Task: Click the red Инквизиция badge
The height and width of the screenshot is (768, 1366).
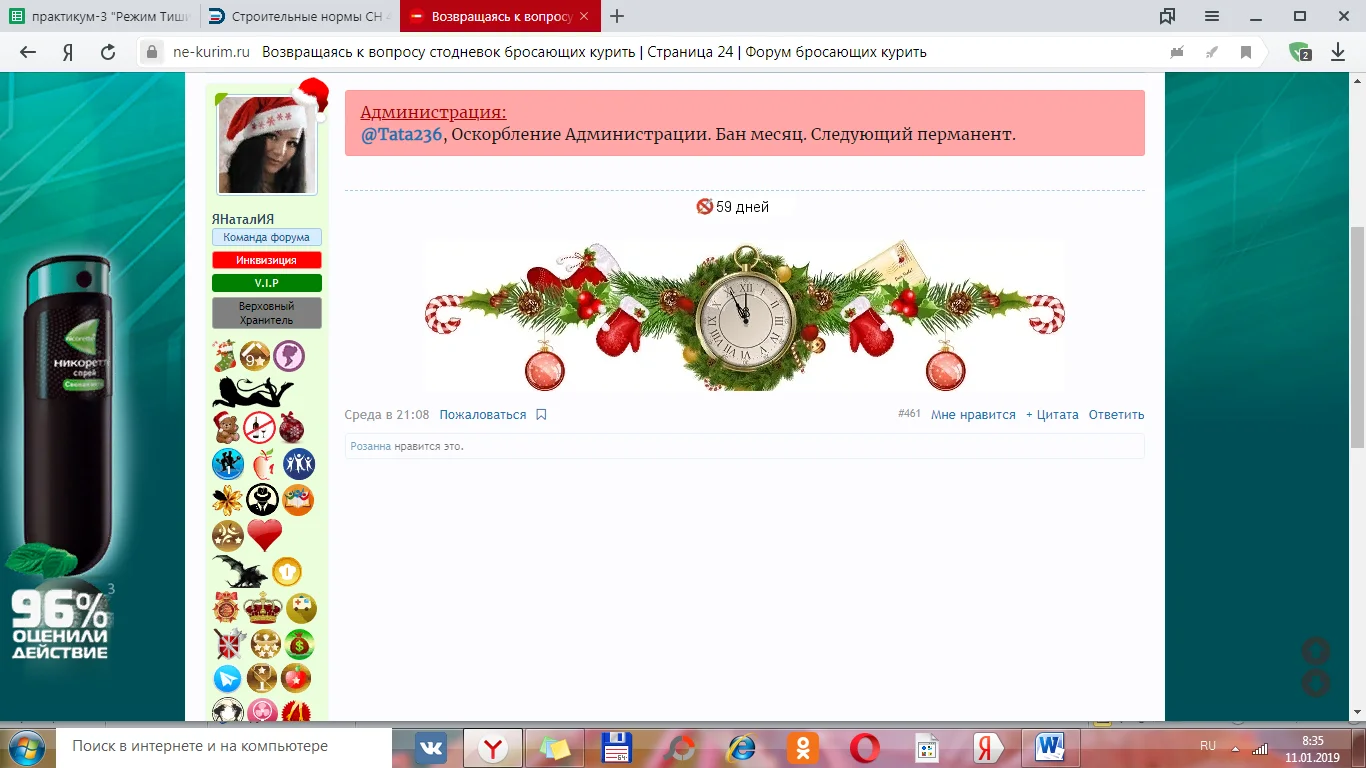Action: (x=267, y=260)
